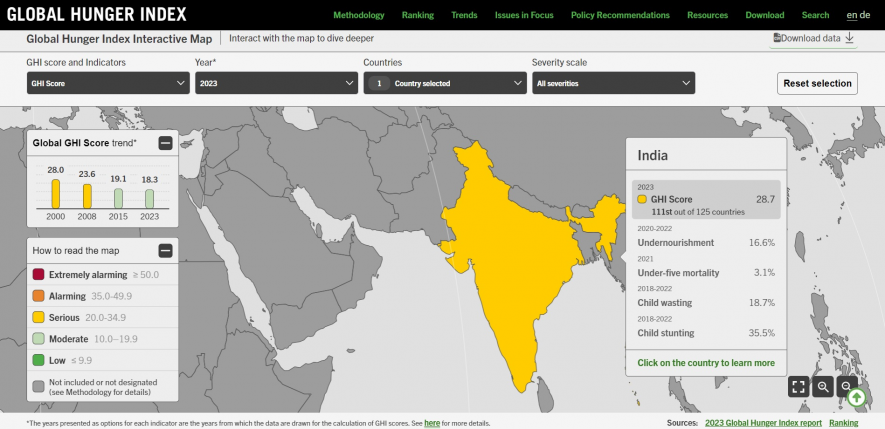Expand the Countries selection dropdown
Image resolution: width=885 pixels, height=429 pixels.
(x=444, y=84)
